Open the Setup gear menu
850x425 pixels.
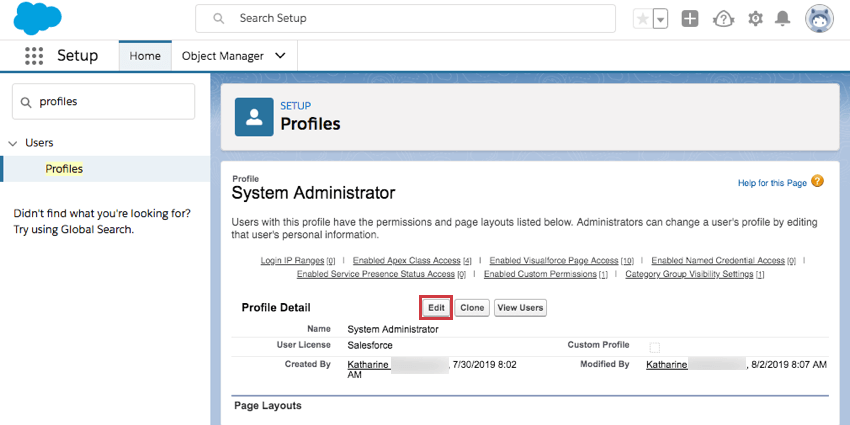(x=755, y=19)
